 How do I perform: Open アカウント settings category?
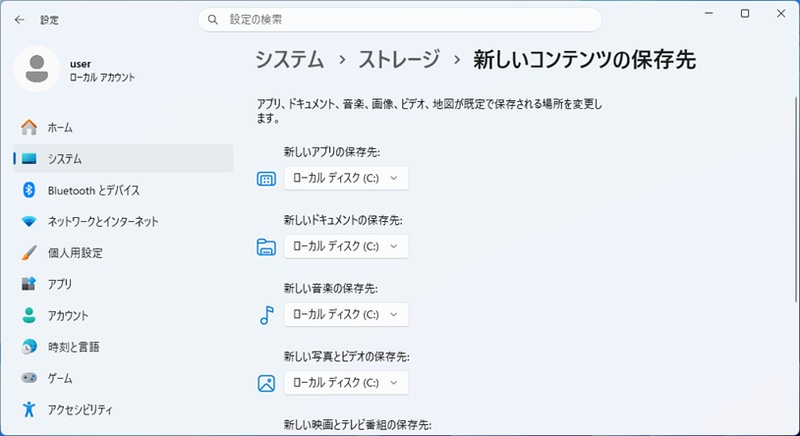(123, 316)
